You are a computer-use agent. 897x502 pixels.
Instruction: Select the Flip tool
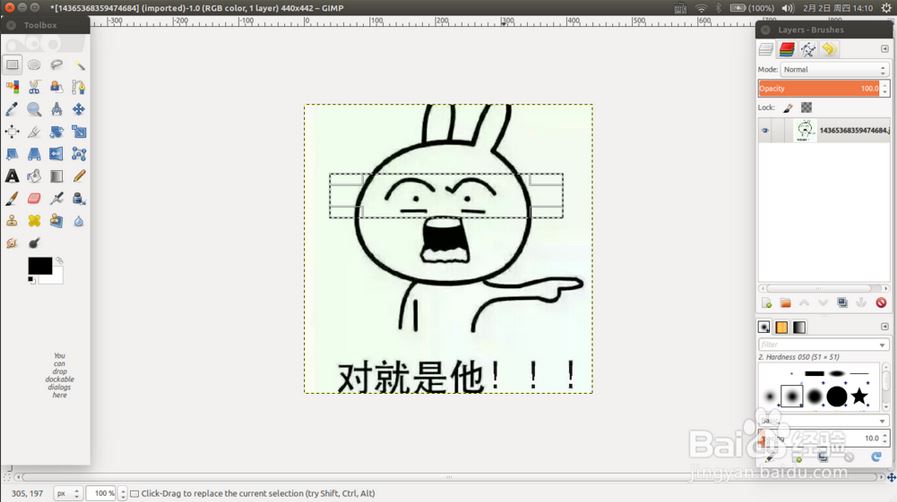tap(57, 154)
